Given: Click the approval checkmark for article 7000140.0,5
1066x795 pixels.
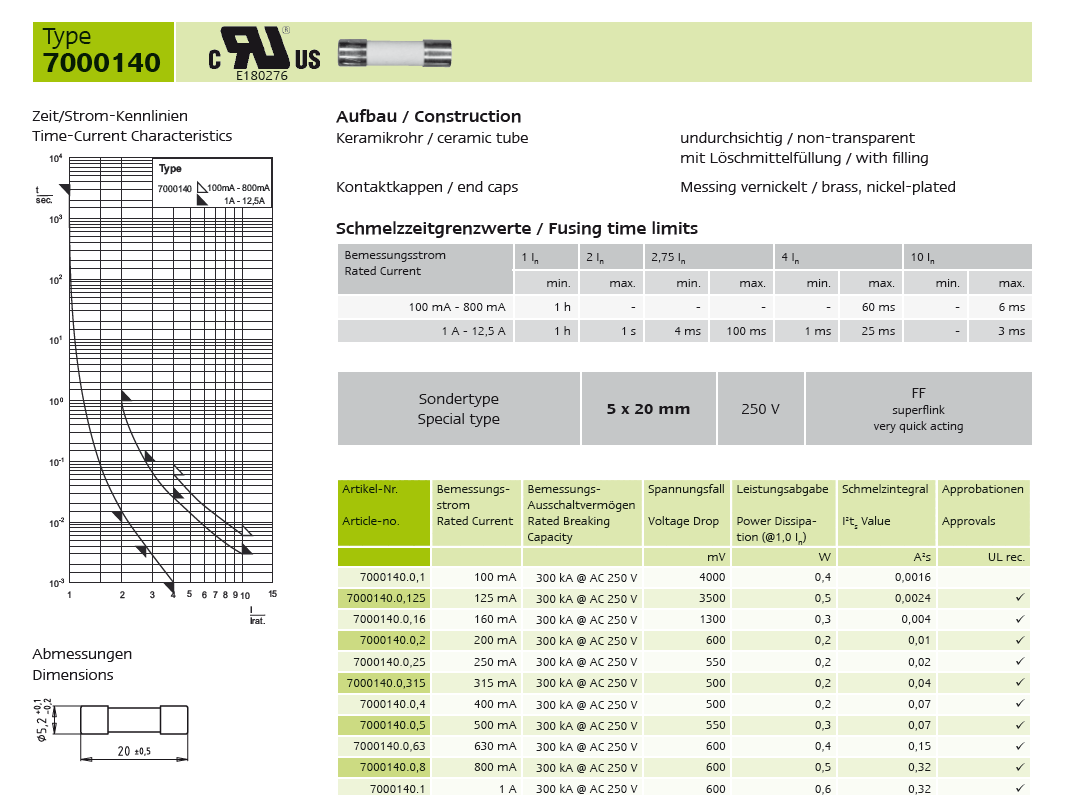Looking at the screenshot, I should (x=1019, y=725).
